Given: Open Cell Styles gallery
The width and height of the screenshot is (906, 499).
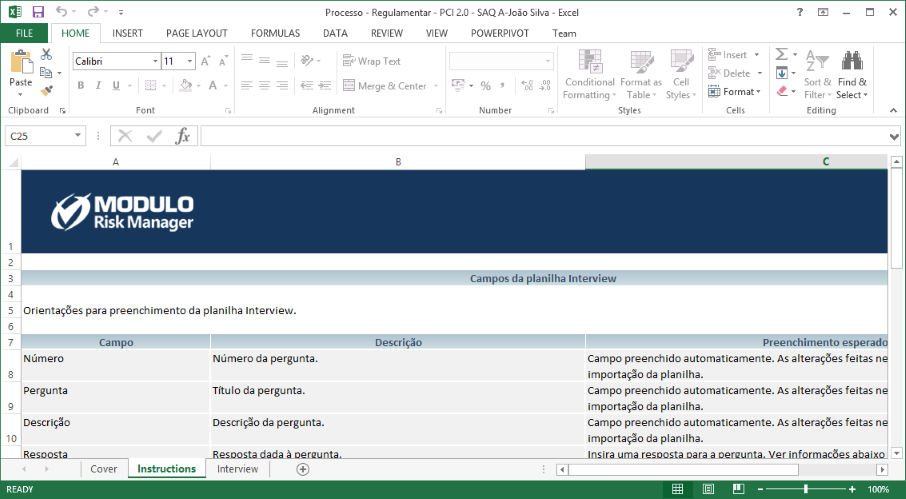Looking at the screenshot, I should [x=681, y=75].
